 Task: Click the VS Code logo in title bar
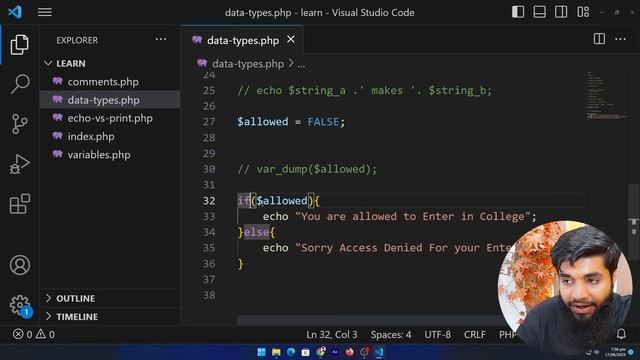(15, 12)
